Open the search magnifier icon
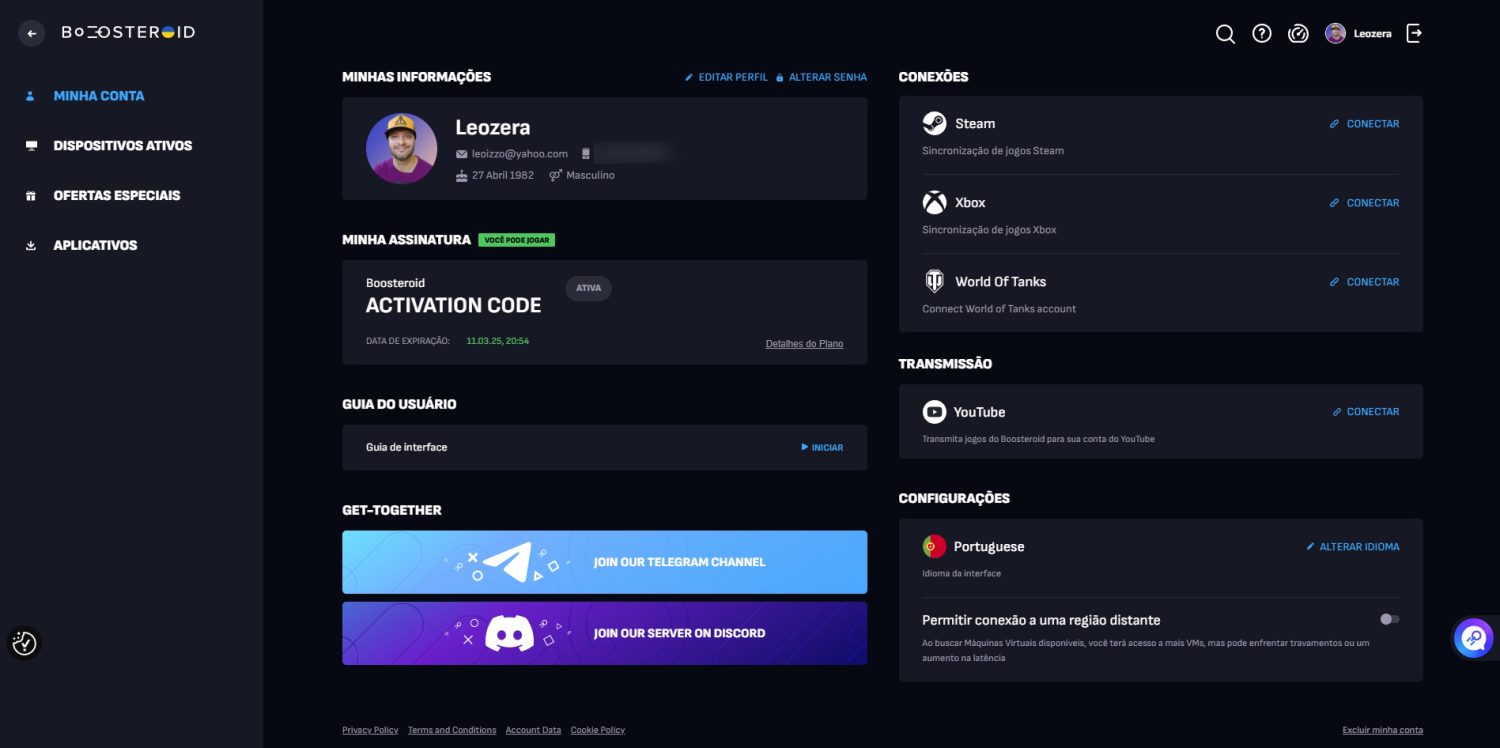This screenshot has height=748, width=1500. coord(1225,34)
